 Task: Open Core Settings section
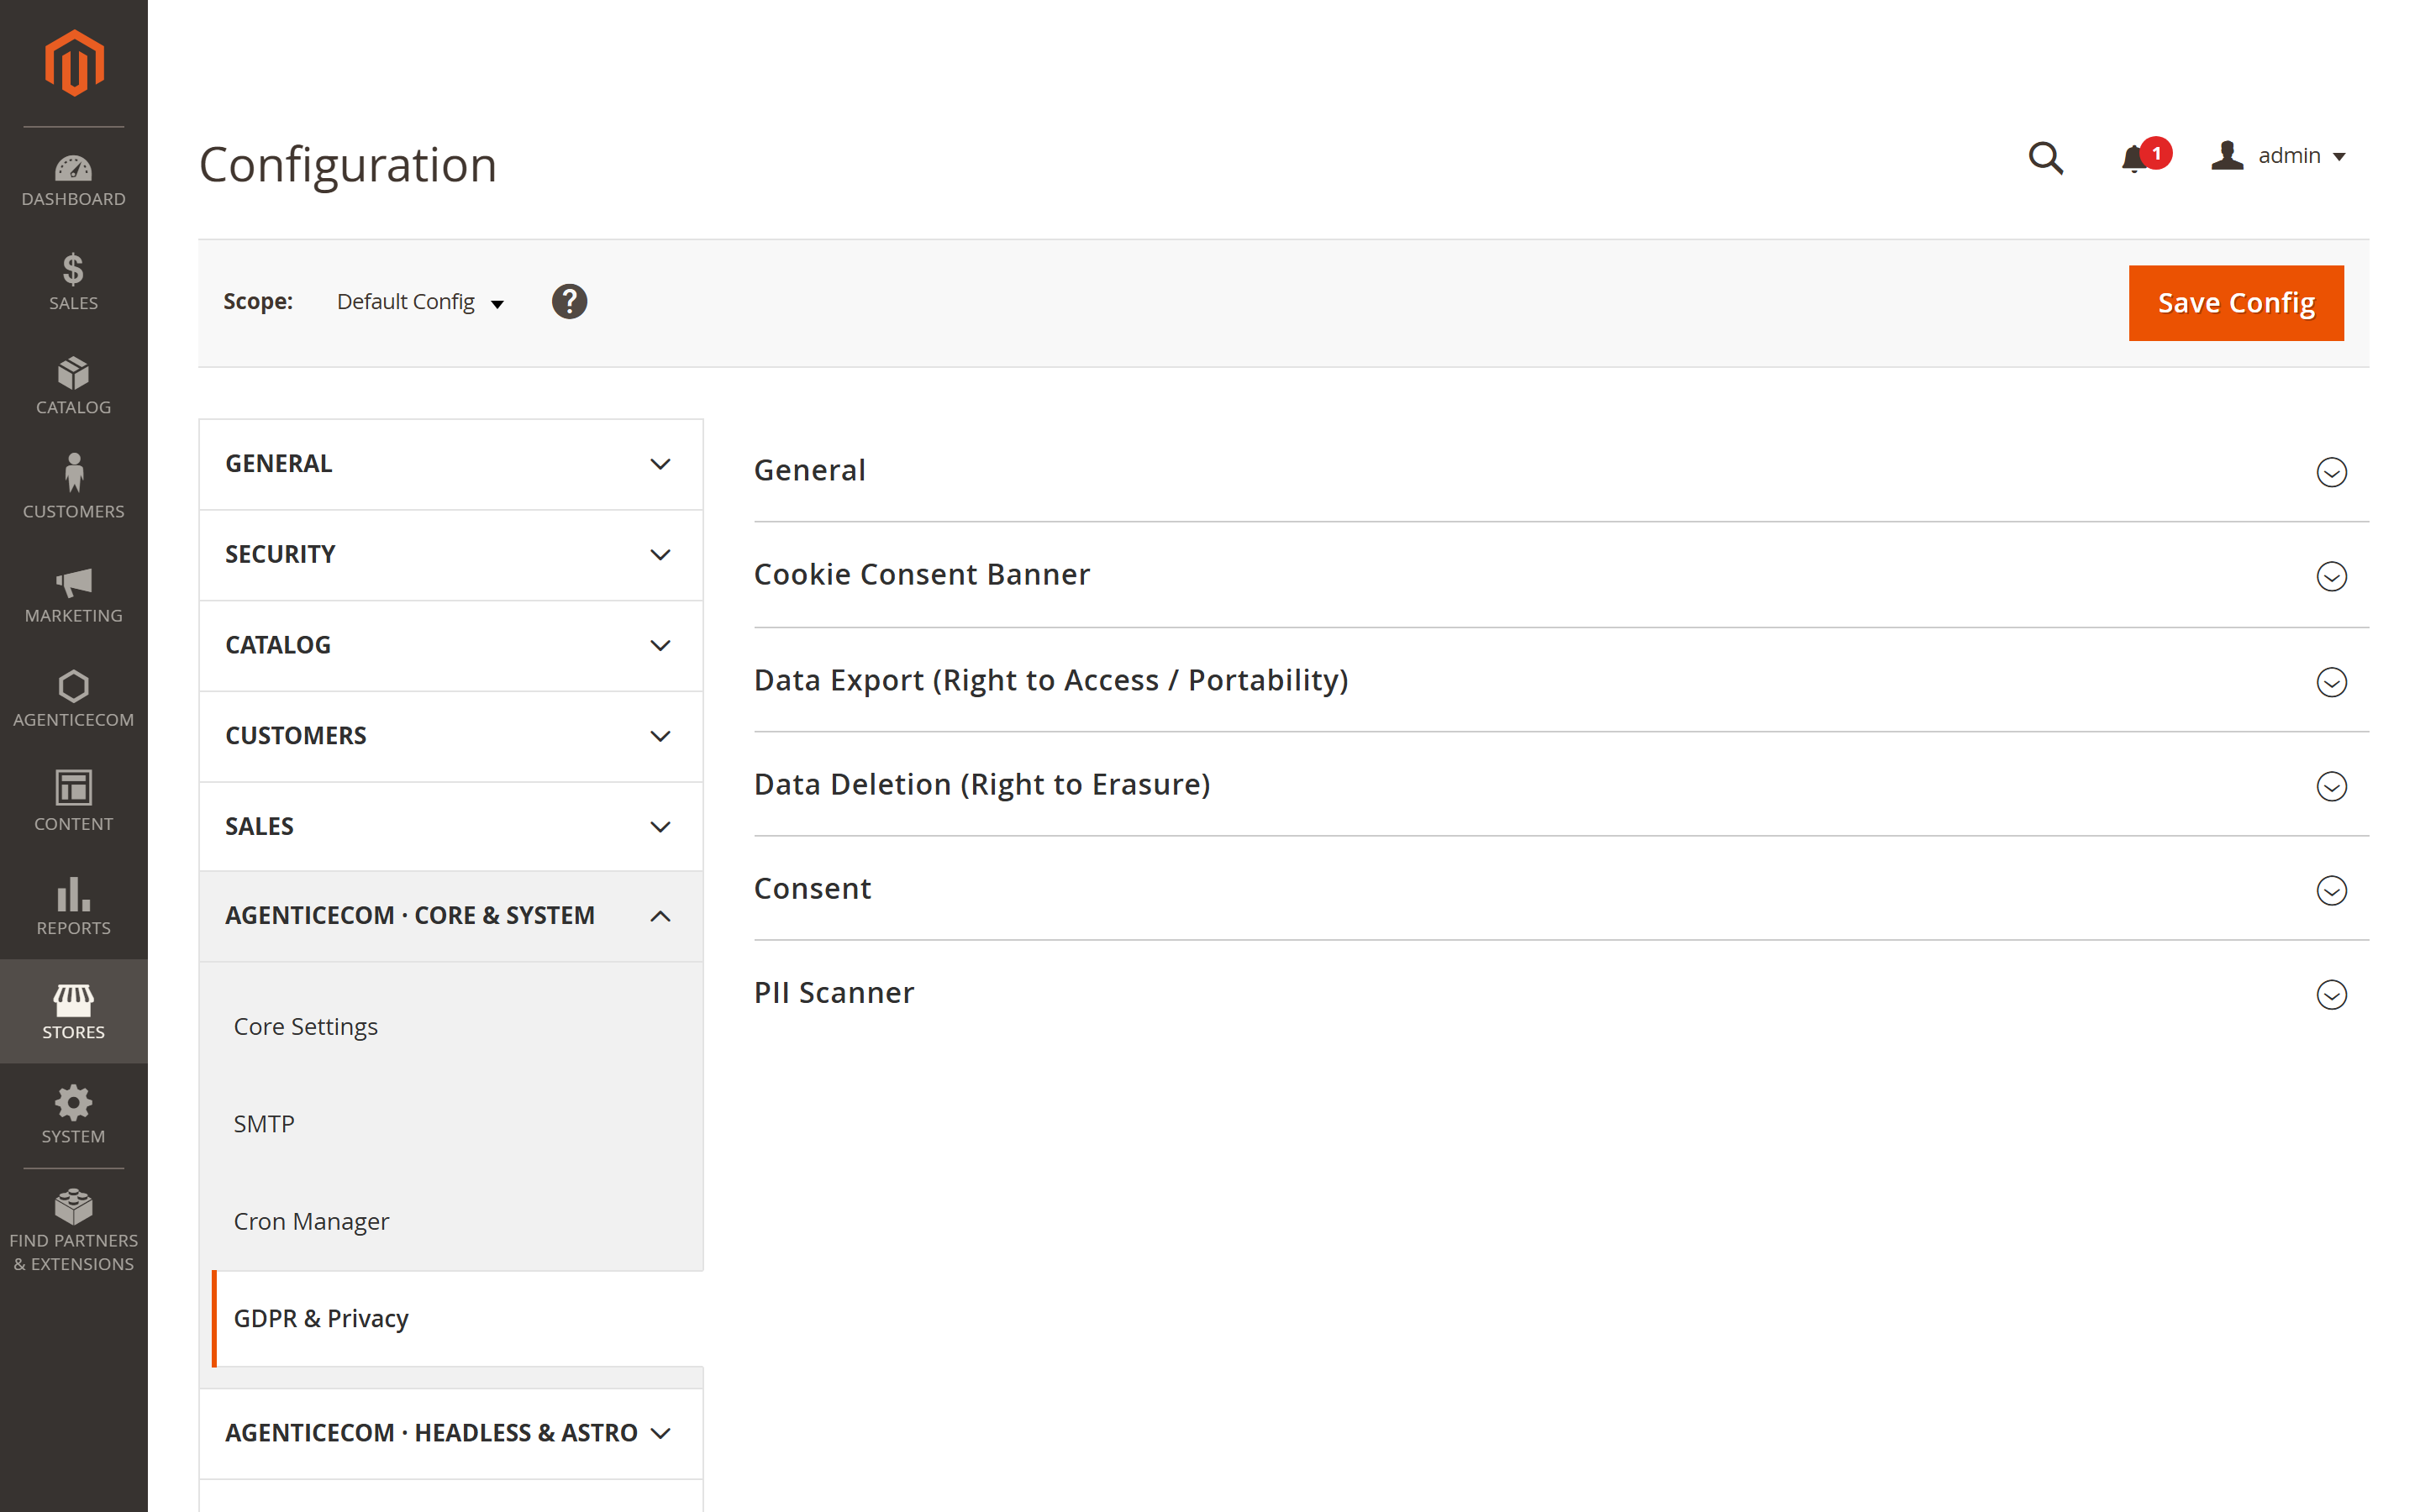click(305, 1027)
